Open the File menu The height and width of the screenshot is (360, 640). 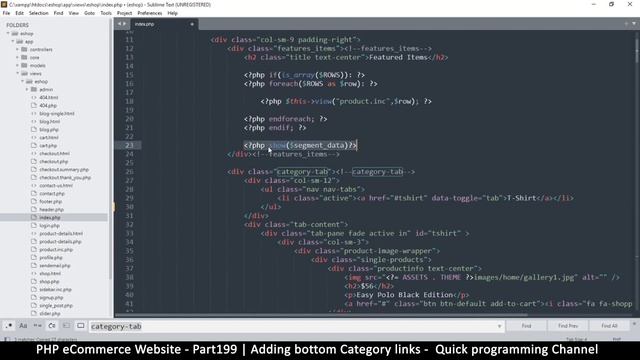pos(6,13)
